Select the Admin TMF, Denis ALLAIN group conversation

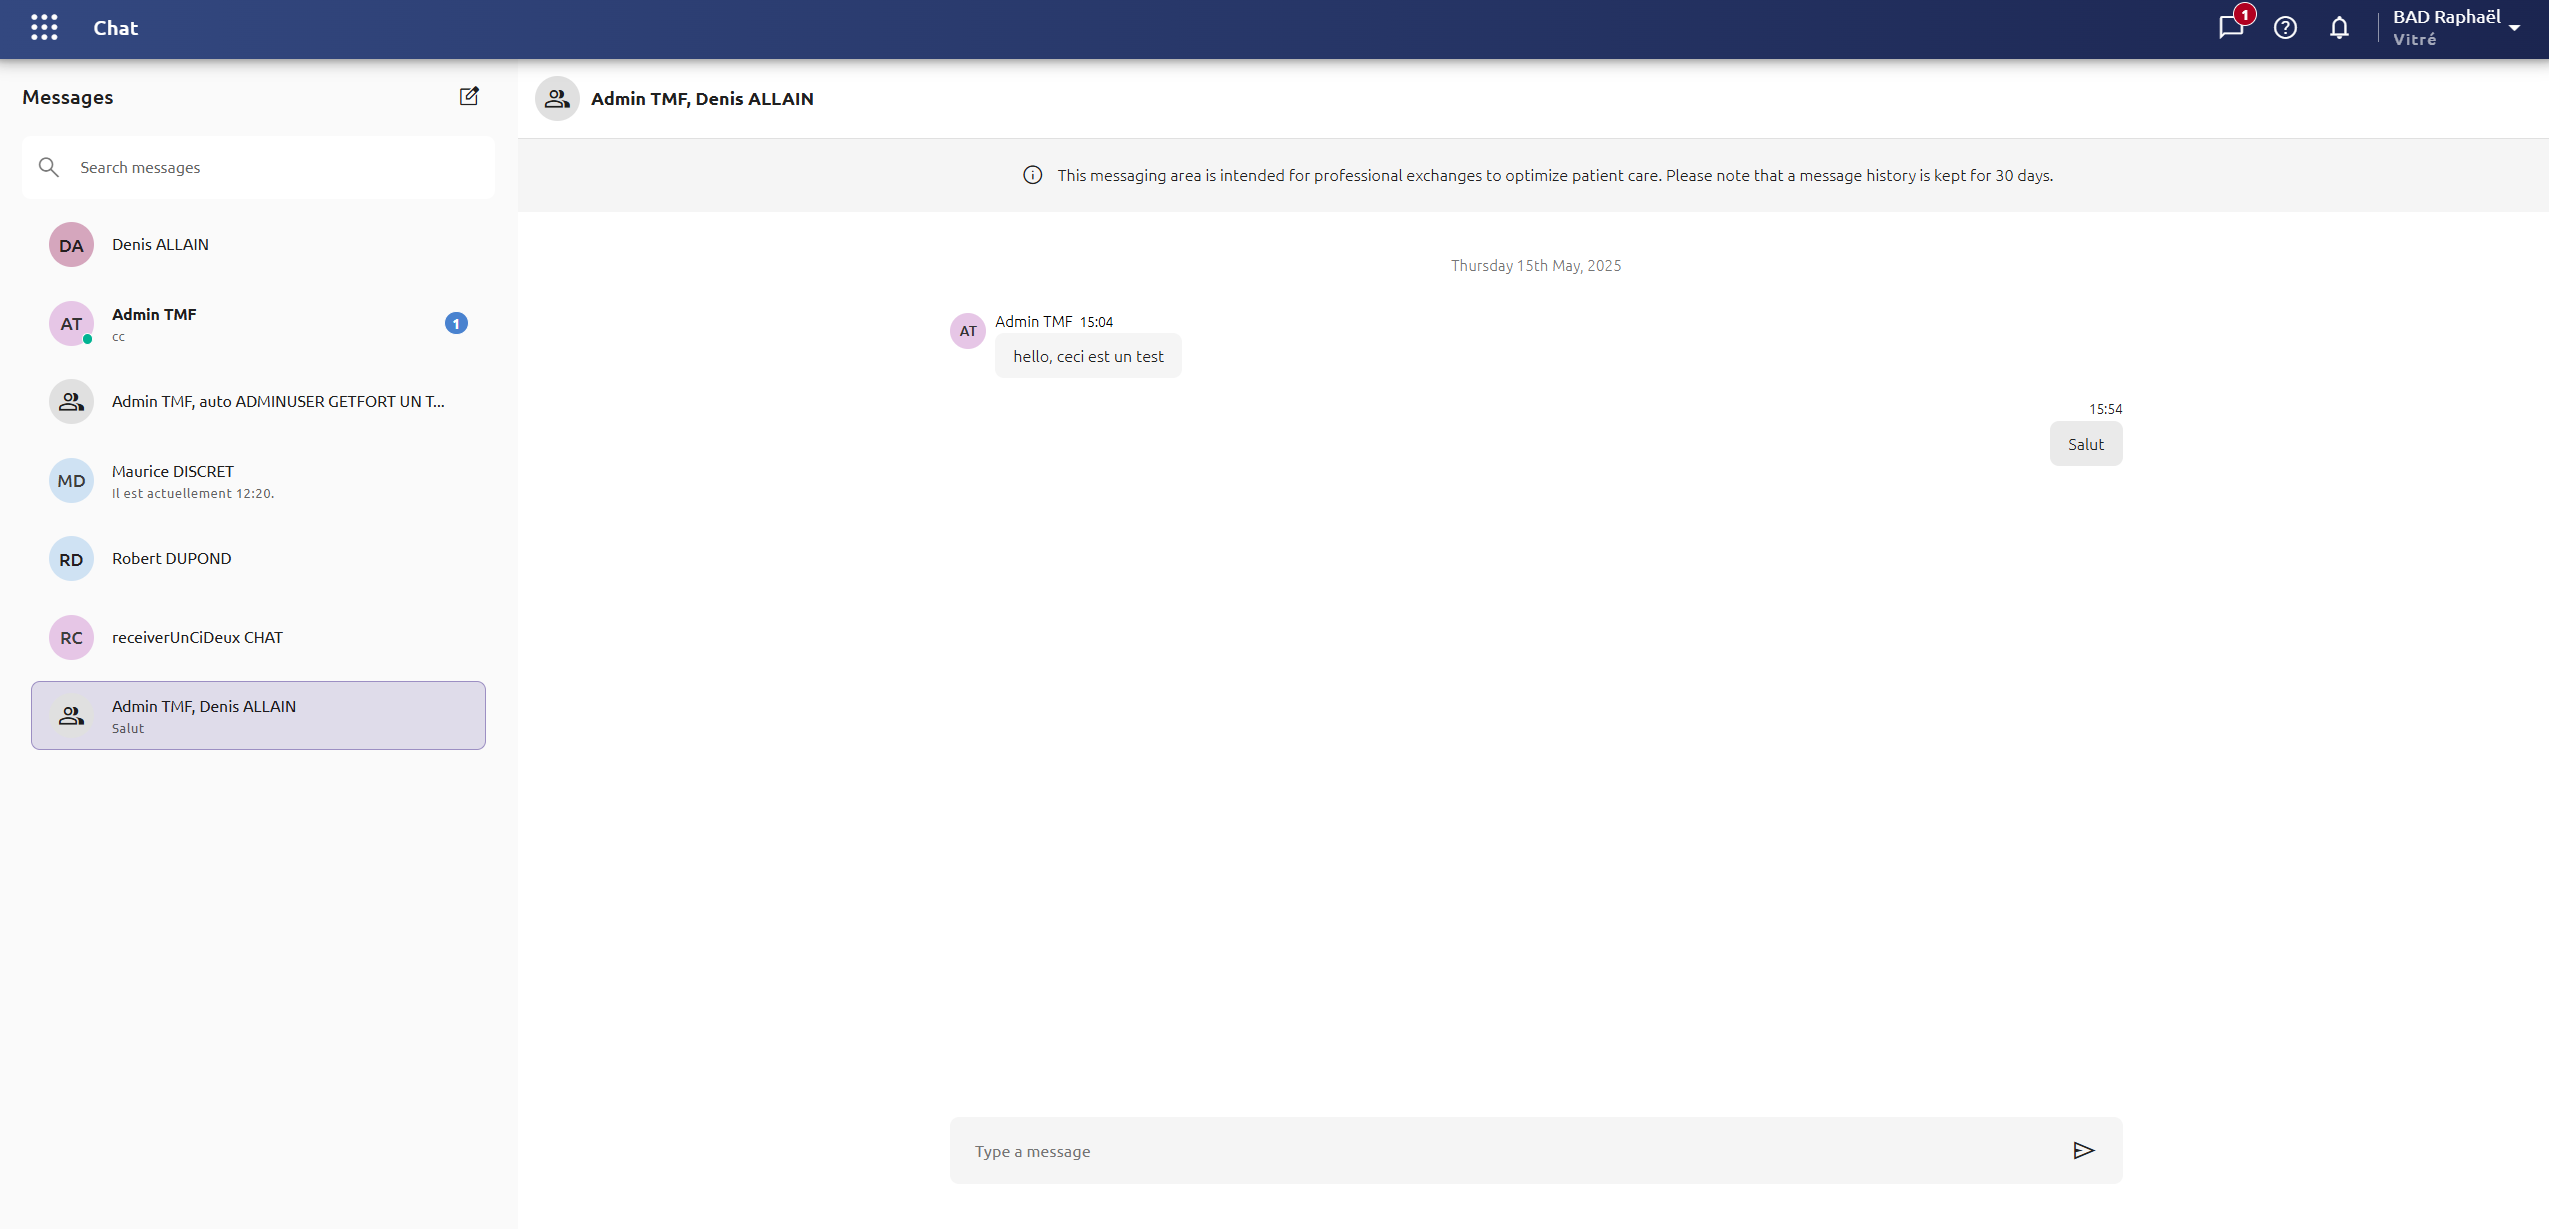pyautogui.click(x=258, y=716)
